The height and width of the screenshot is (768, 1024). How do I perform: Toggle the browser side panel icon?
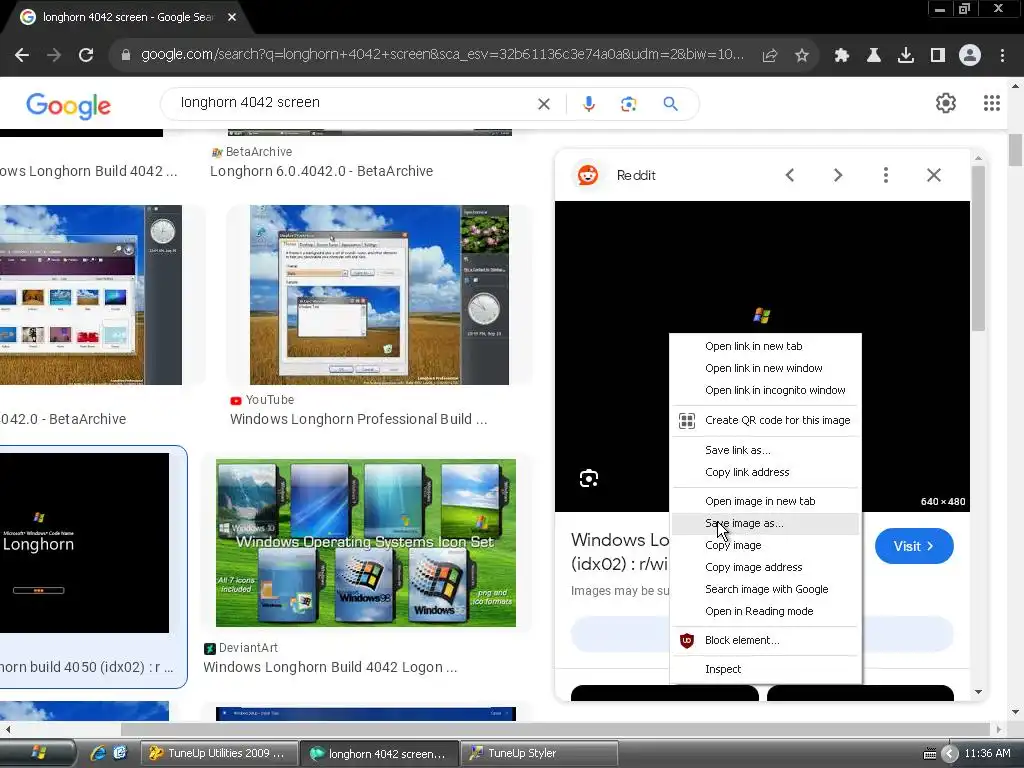pos(938,56)
